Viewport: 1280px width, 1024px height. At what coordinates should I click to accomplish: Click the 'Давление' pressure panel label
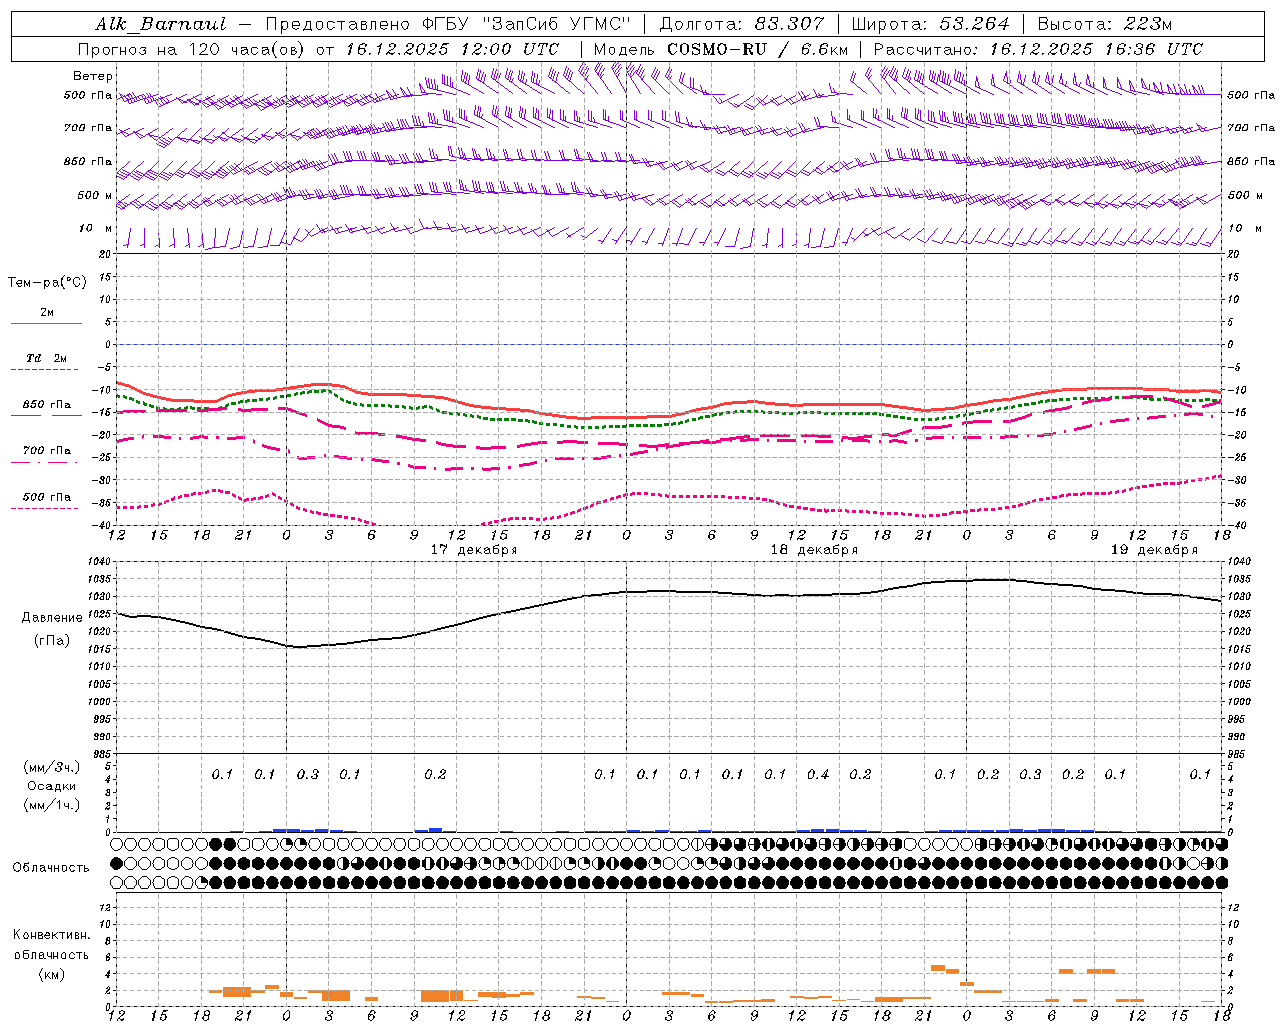pyautogui.click(x=52, y=618)
